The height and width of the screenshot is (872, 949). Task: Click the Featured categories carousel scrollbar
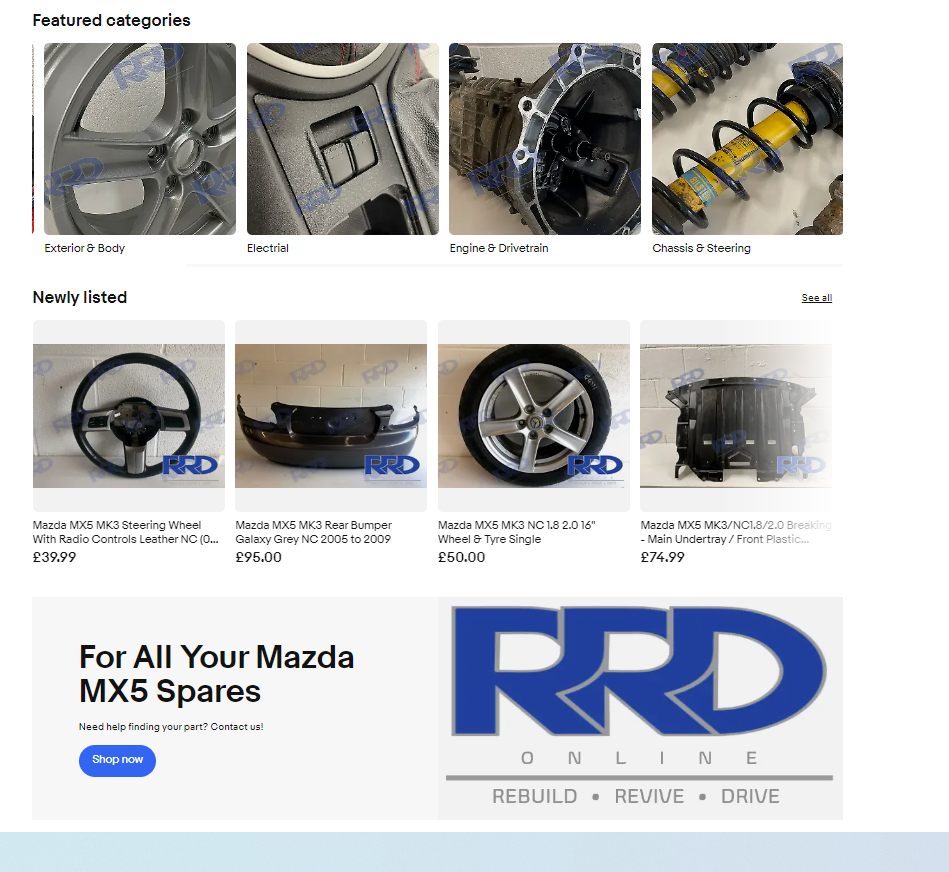tap(515, 265)
